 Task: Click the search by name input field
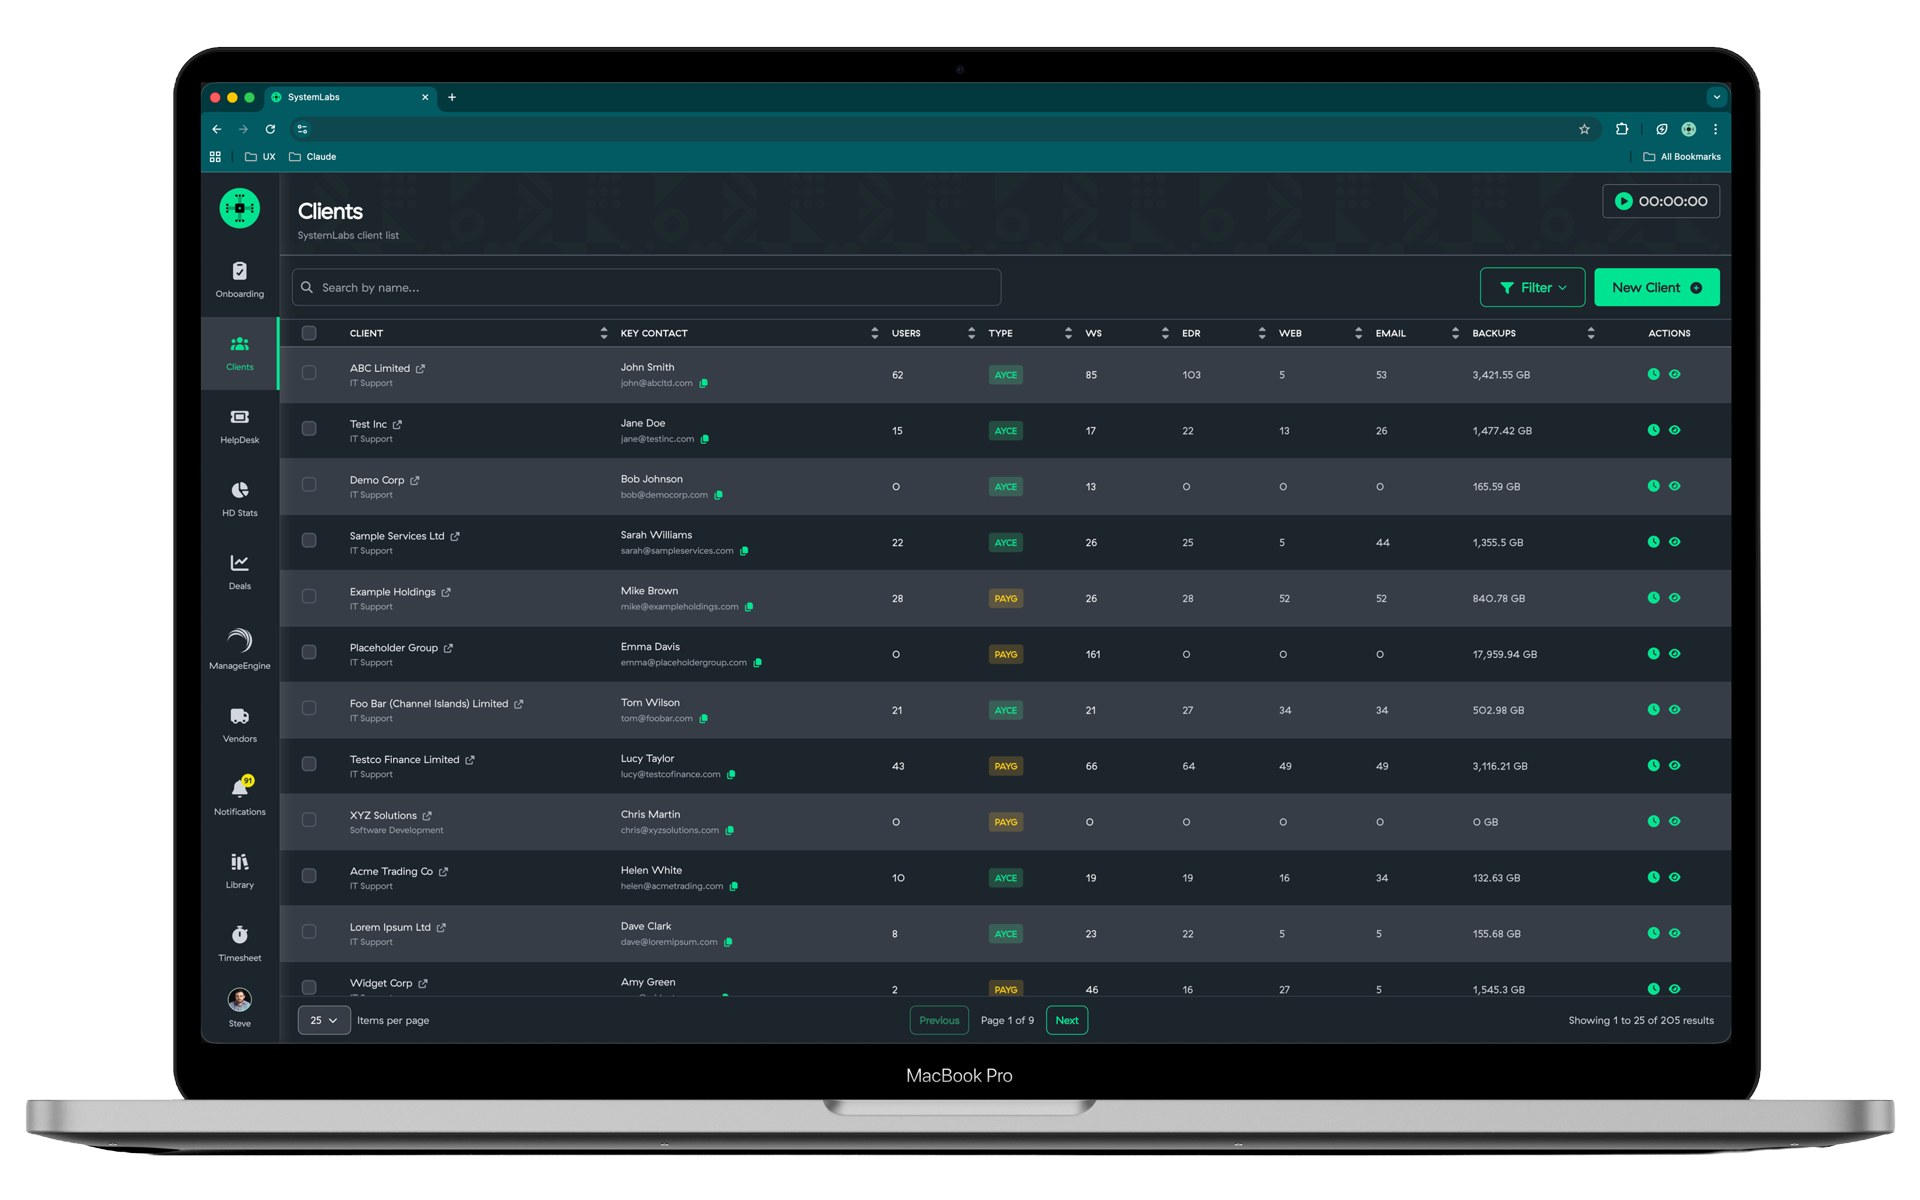click(645, 287)
